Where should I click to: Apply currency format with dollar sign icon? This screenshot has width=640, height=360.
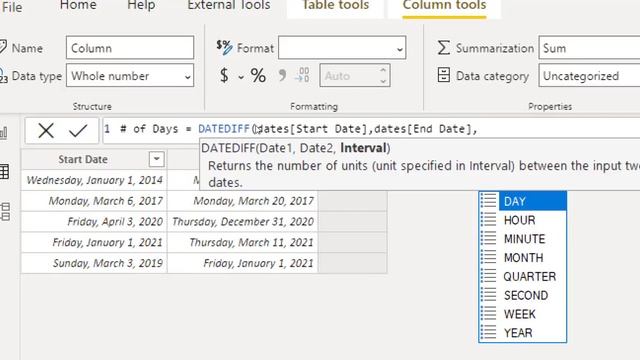(224, 76)
